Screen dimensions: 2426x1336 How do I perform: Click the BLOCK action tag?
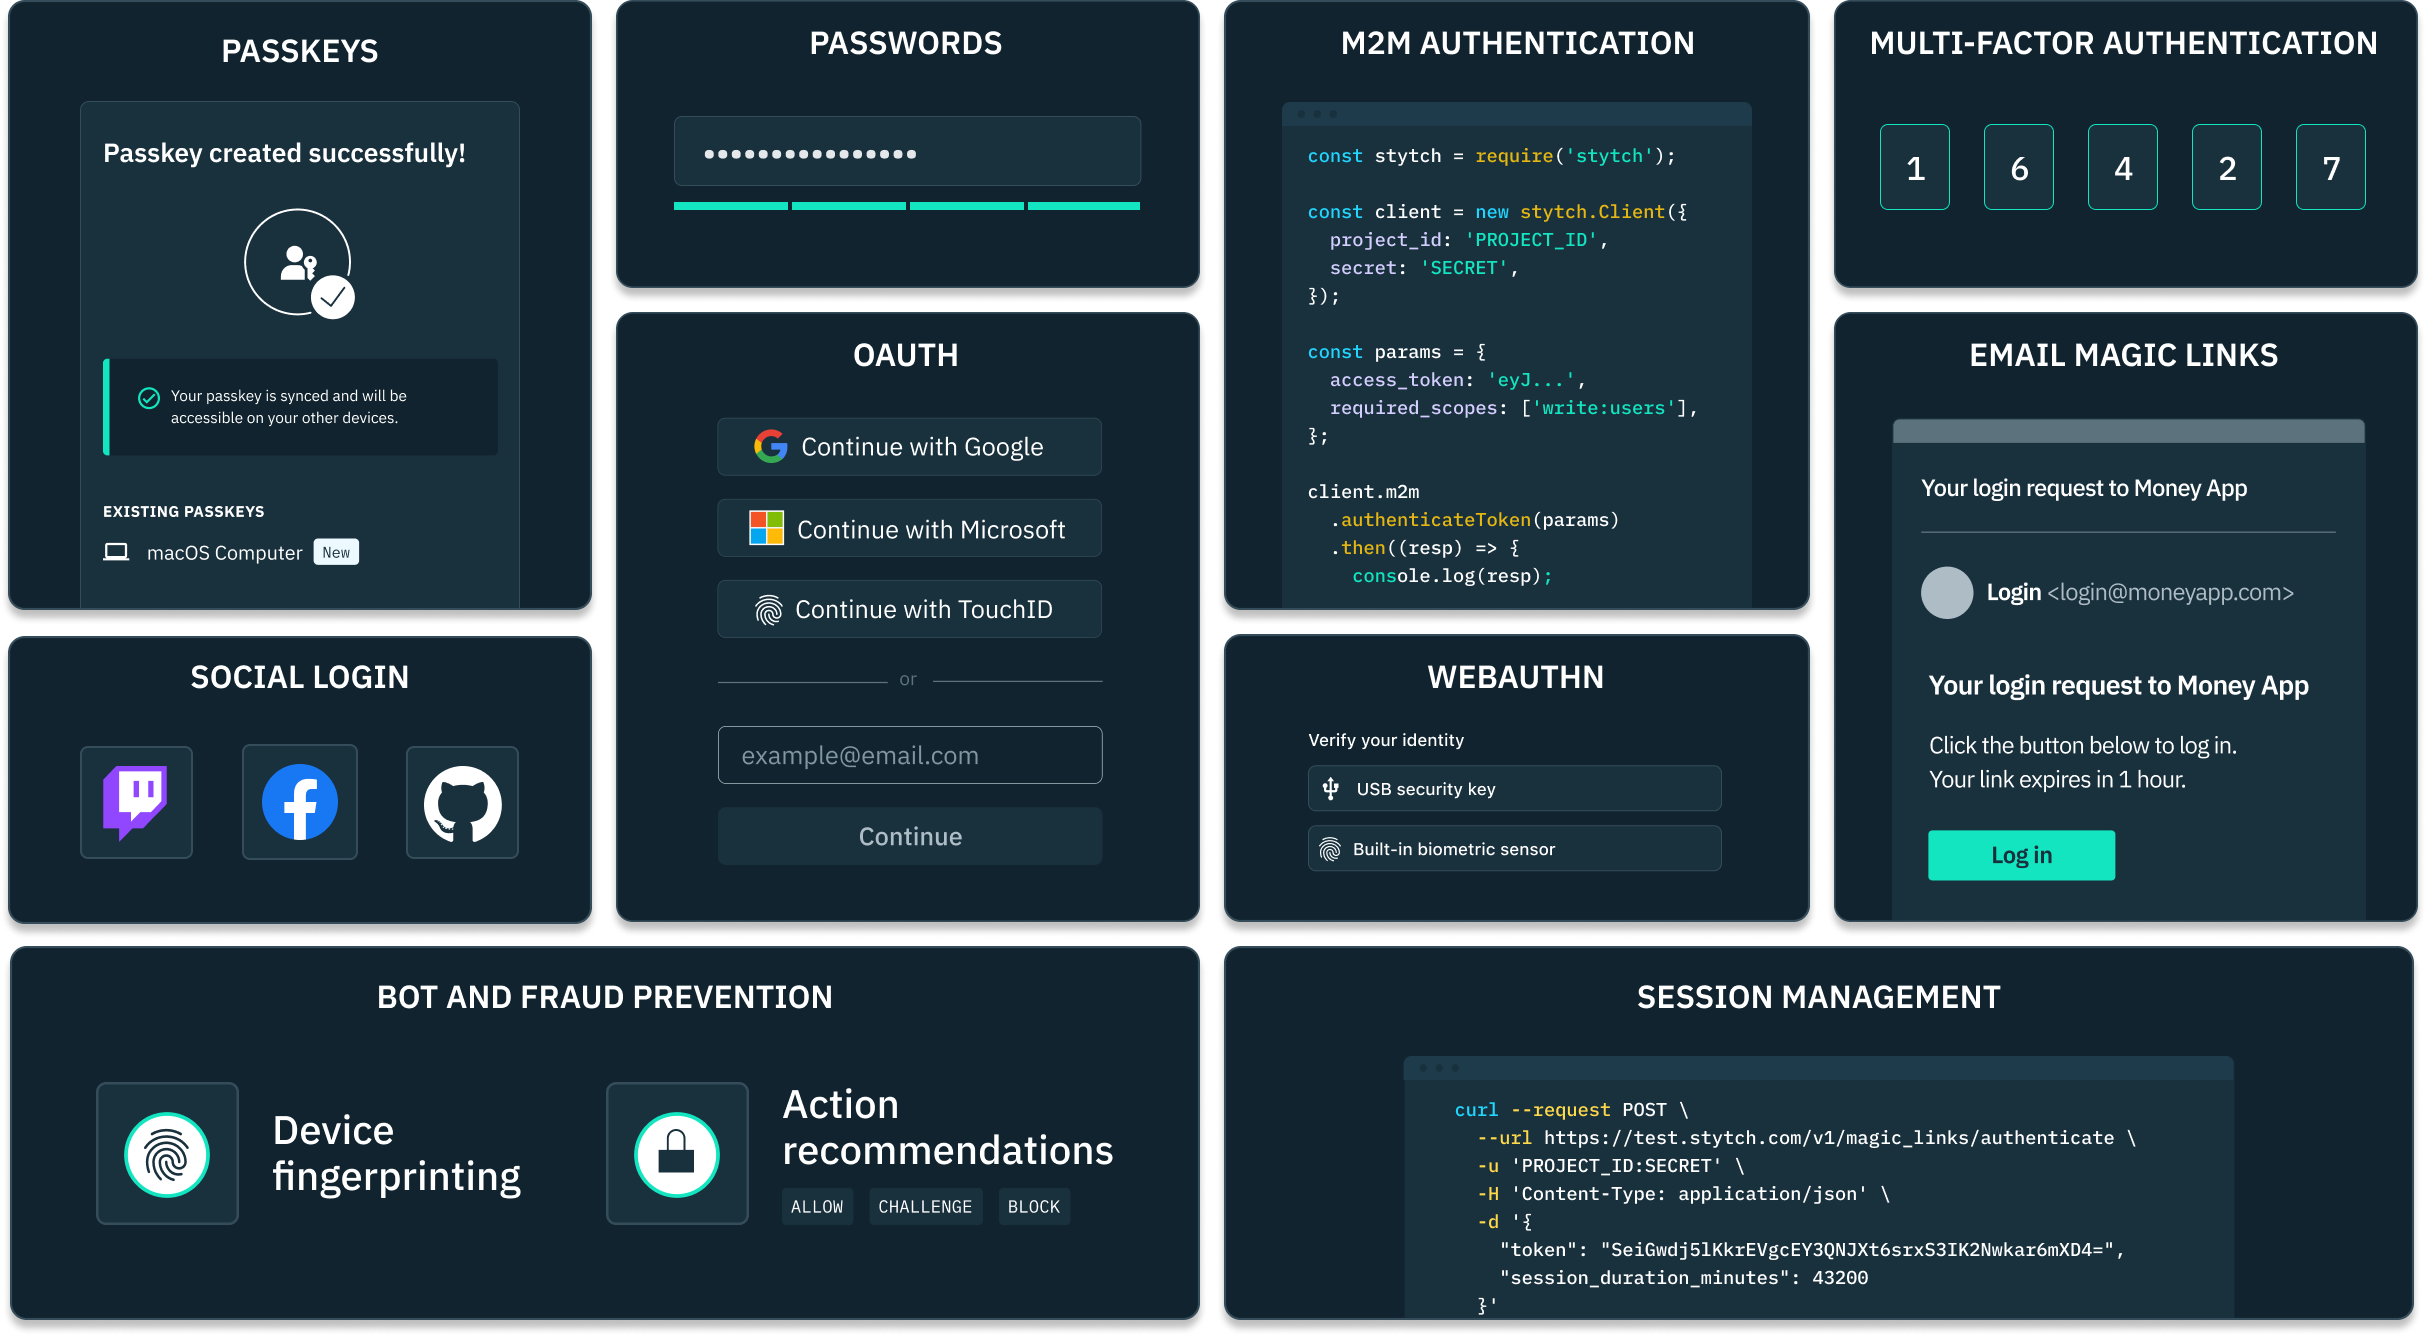(1034, 1206)
